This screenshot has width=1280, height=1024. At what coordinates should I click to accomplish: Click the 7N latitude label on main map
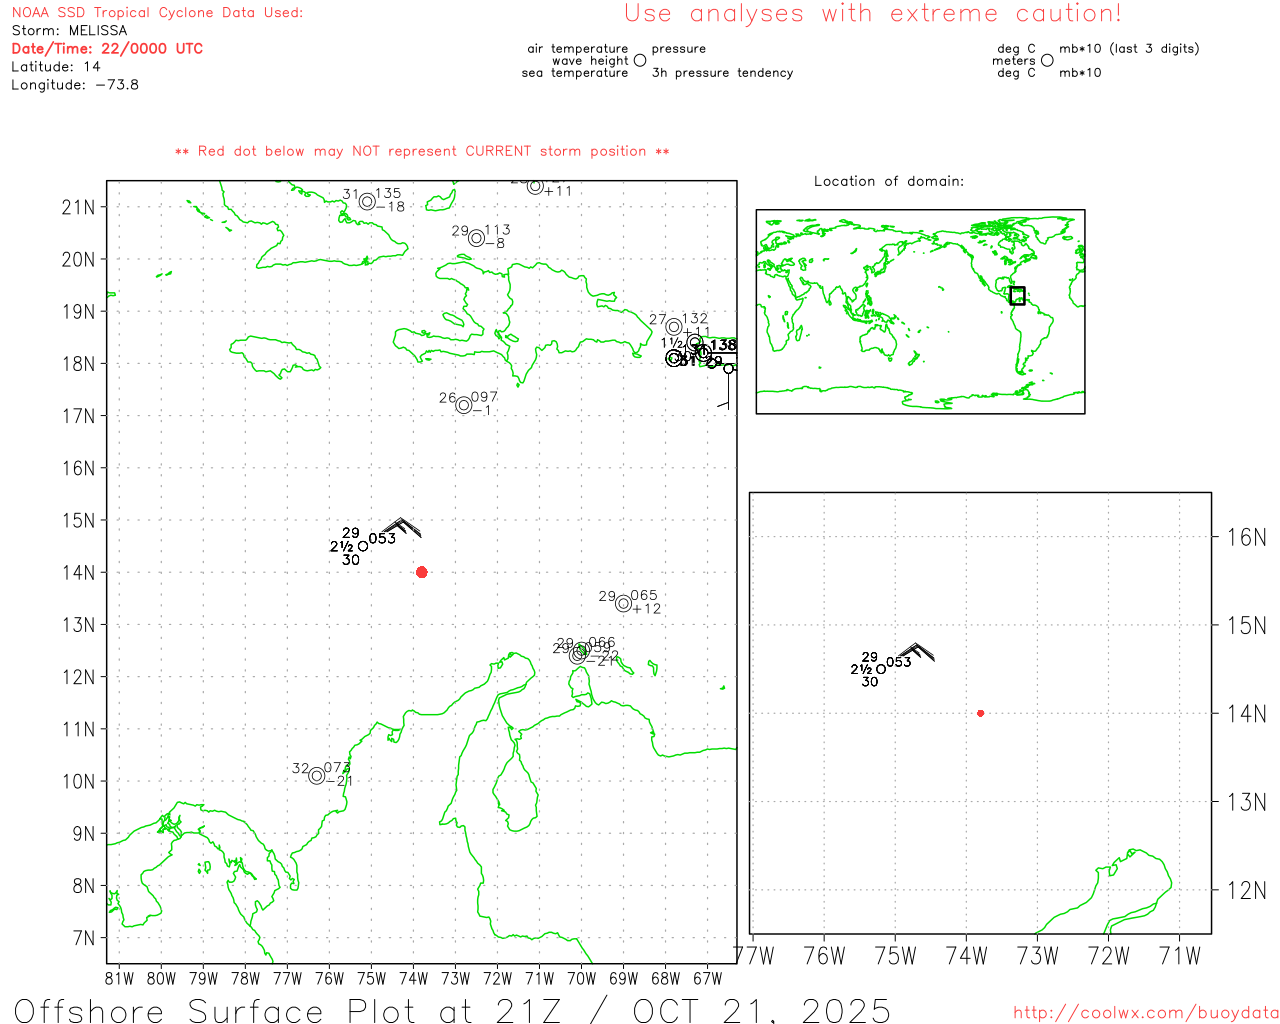[84, 938]
